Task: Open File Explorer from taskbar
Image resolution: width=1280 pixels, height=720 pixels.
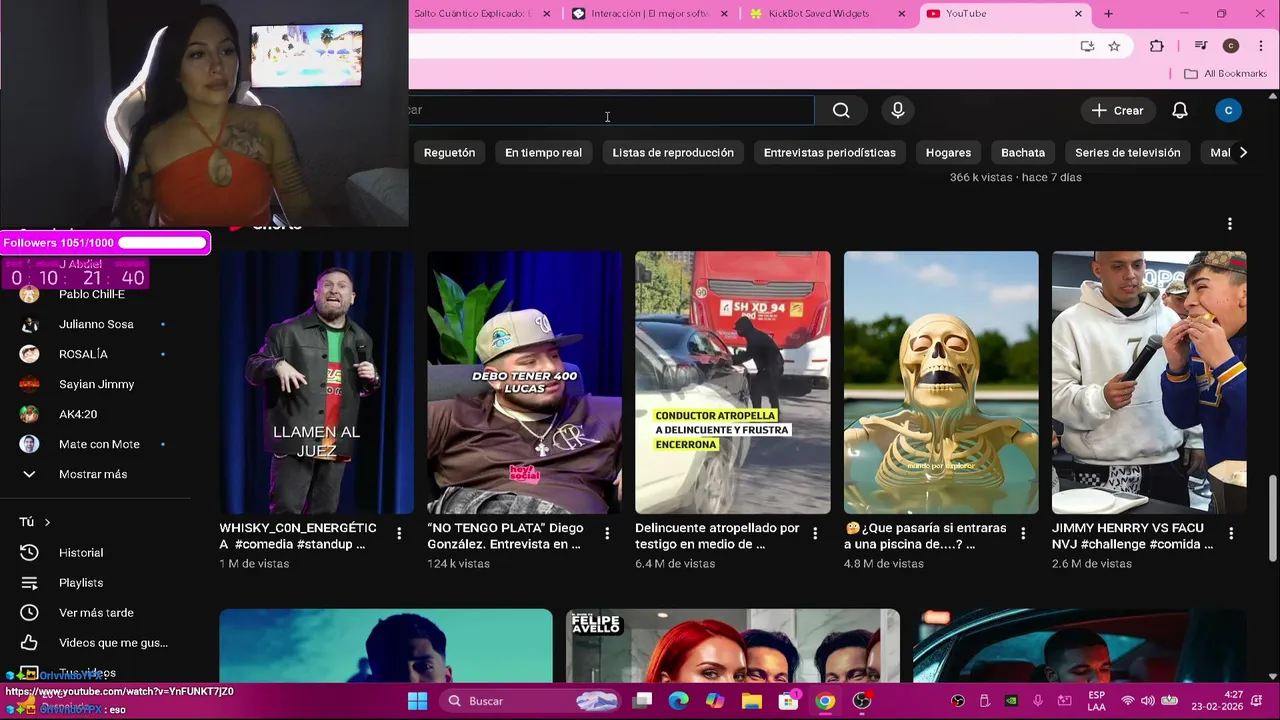Action: click(x=751, y=701)
